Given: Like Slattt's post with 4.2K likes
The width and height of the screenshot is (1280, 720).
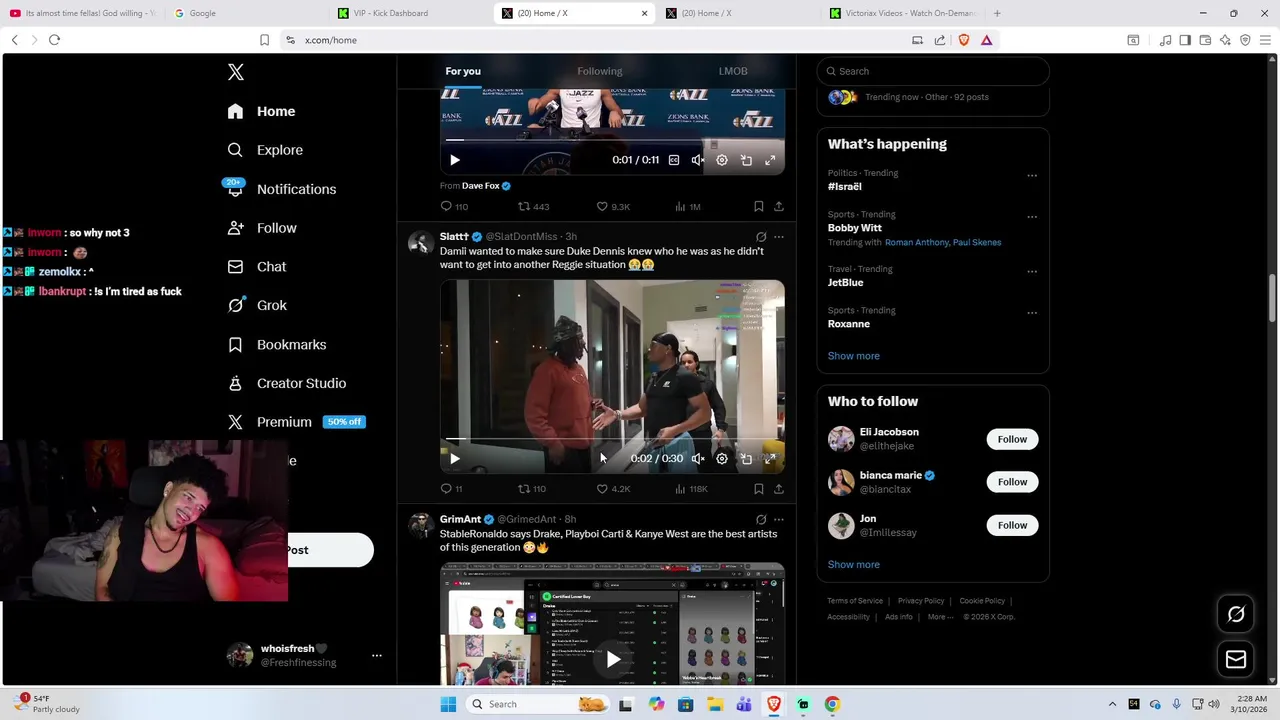Looking at the screenshot, I should (x=613, y=489).
